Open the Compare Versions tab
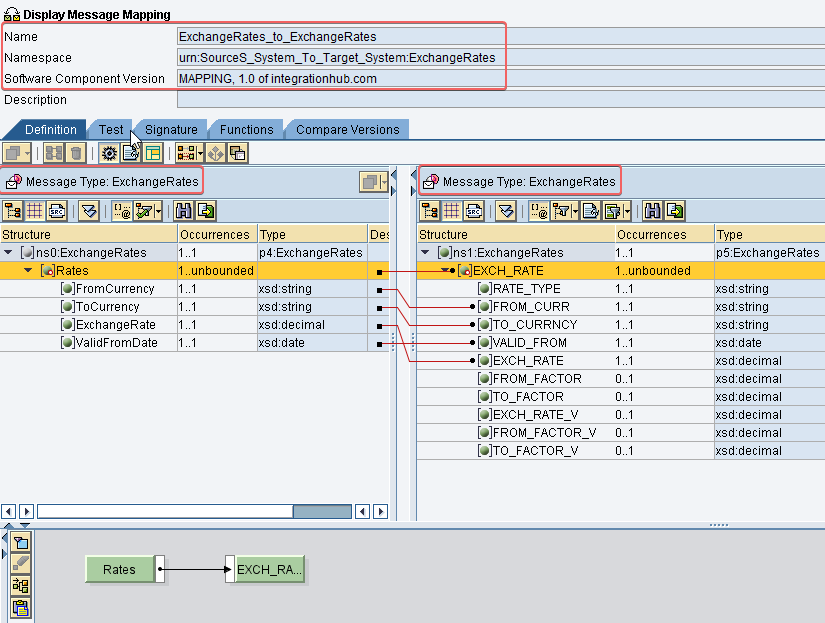 348,129
